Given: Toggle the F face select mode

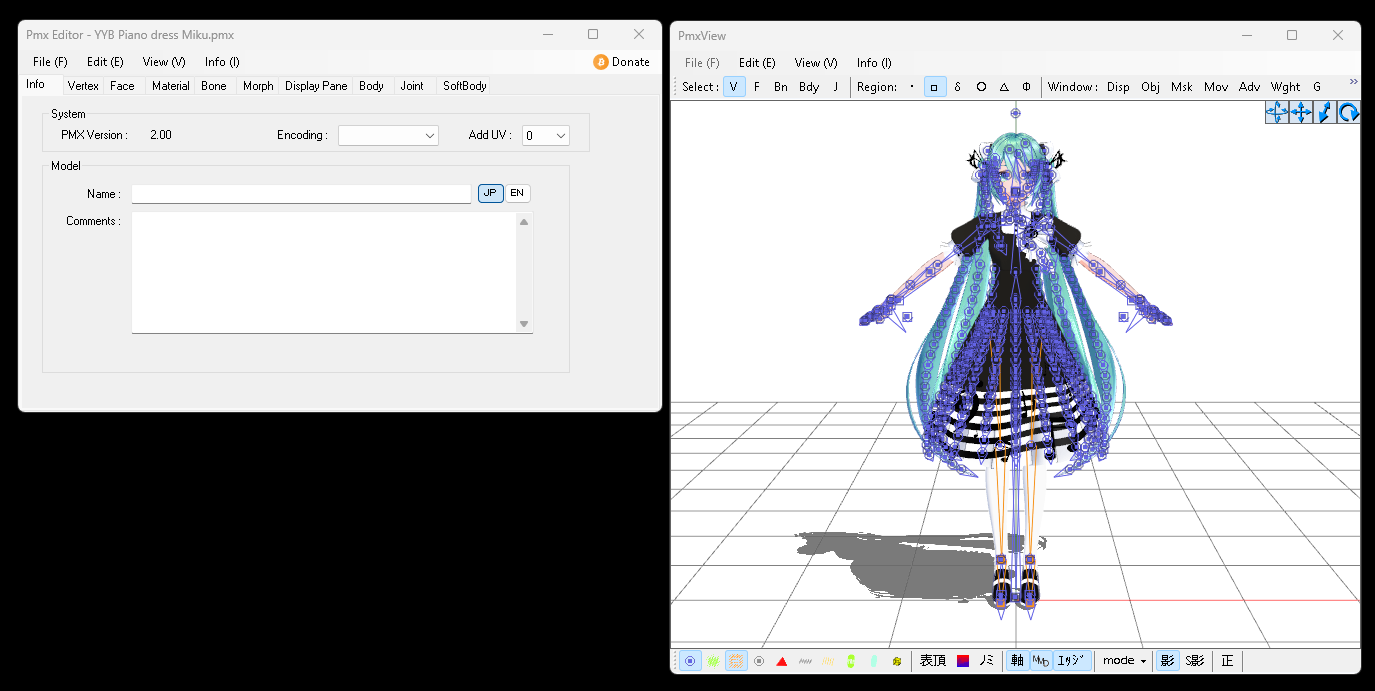Looking at the screenshot, I should 757,87.
